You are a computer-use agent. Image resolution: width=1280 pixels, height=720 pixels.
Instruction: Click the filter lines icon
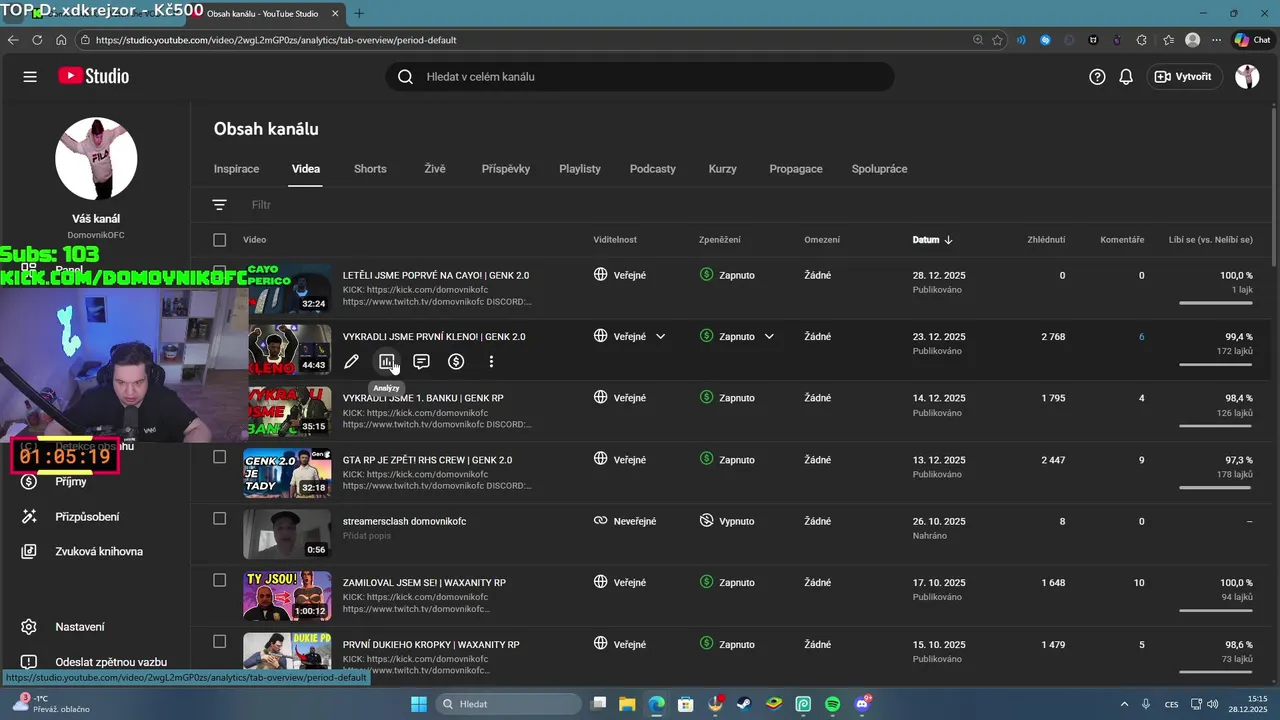click(220, 205)
